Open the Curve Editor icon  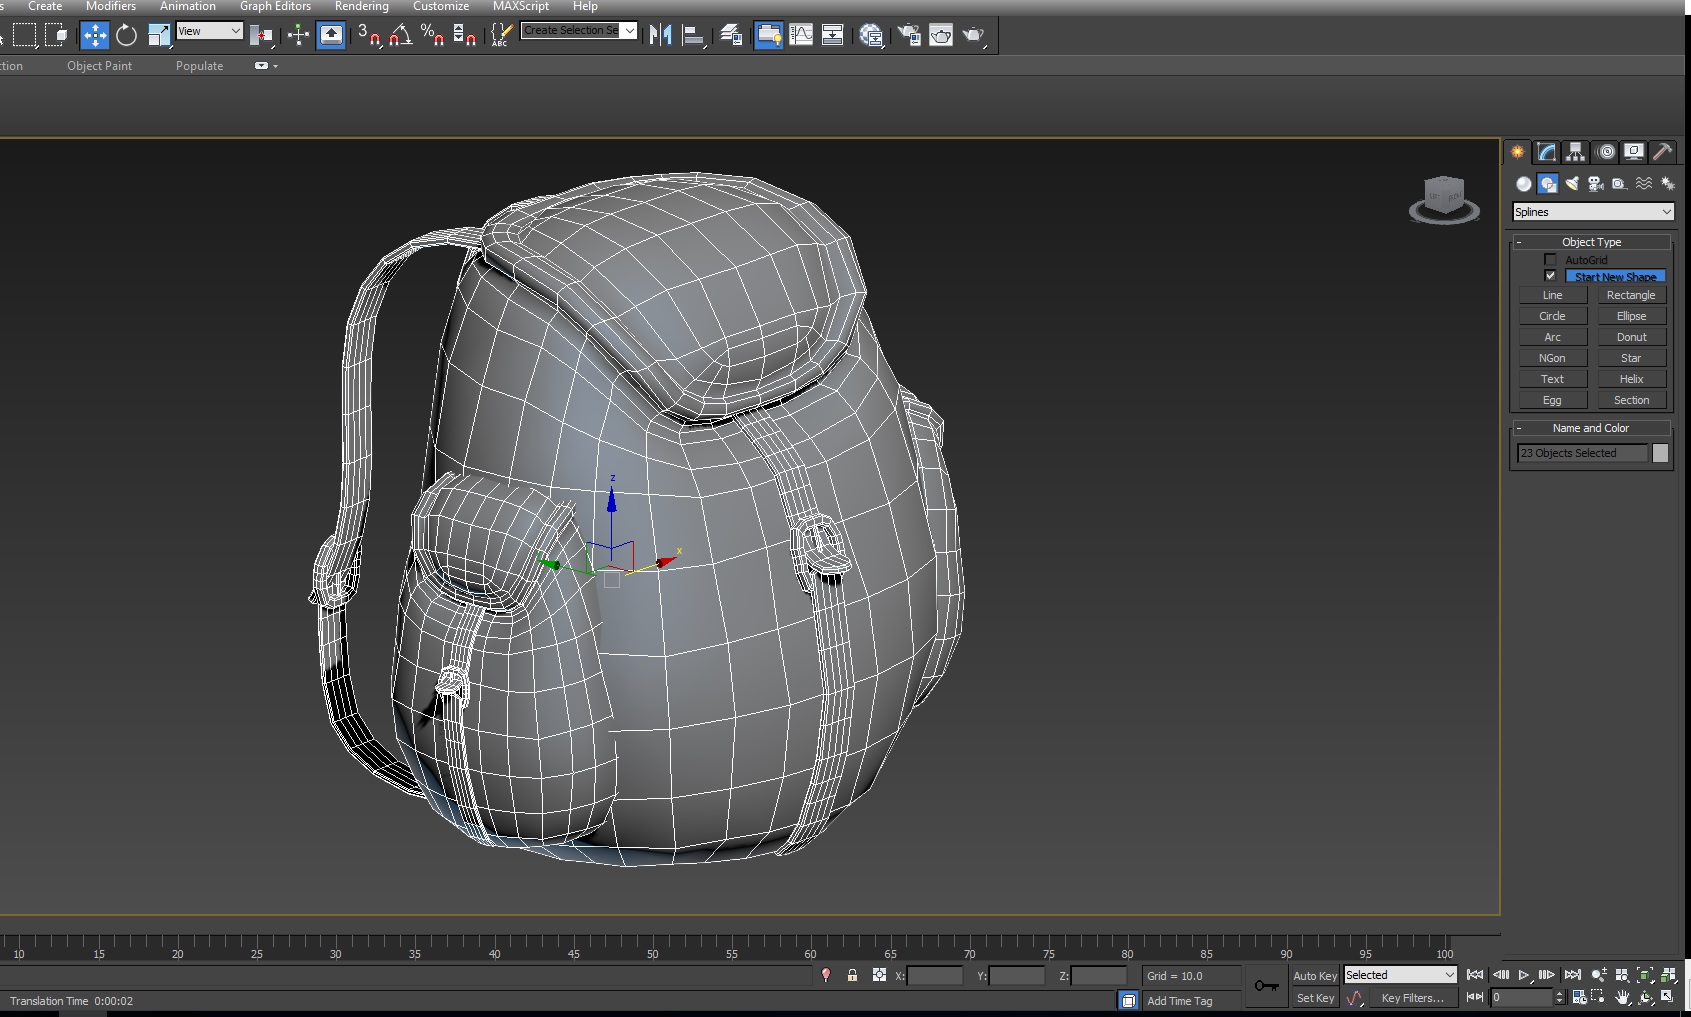pos(801,36)
